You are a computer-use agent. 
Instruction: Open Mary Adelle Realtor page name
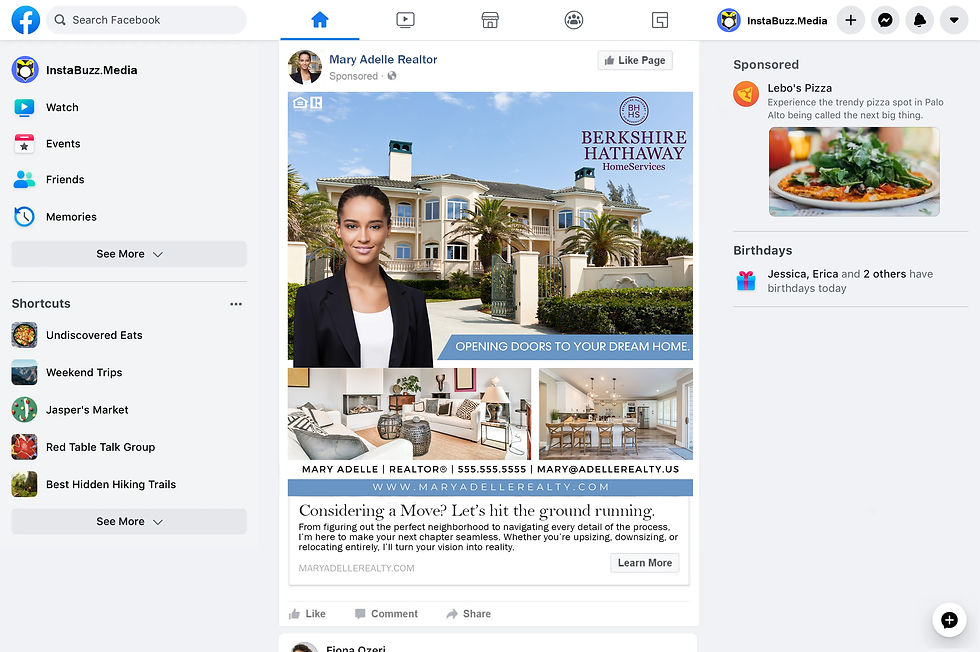point(383,59)
